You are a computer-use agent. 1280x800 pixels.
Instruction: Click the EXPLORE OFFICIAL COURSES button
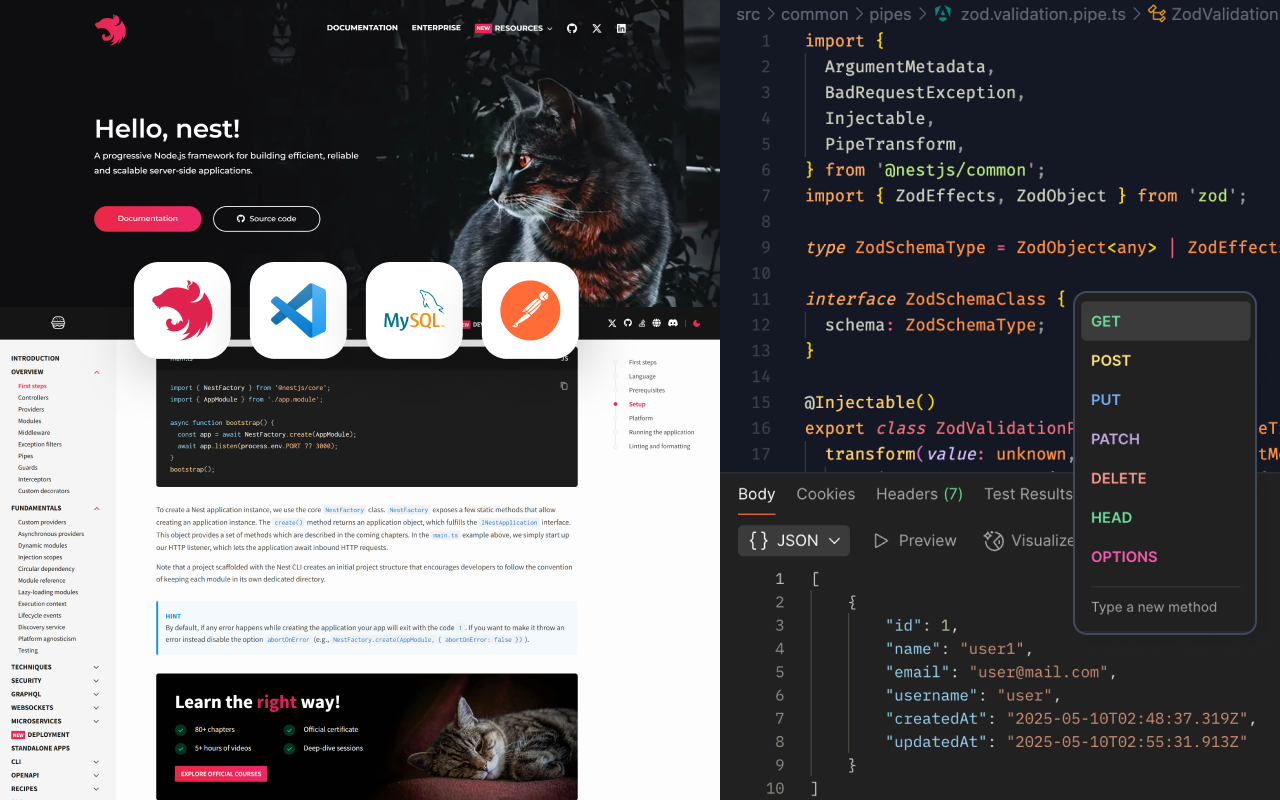click(220, 774)
